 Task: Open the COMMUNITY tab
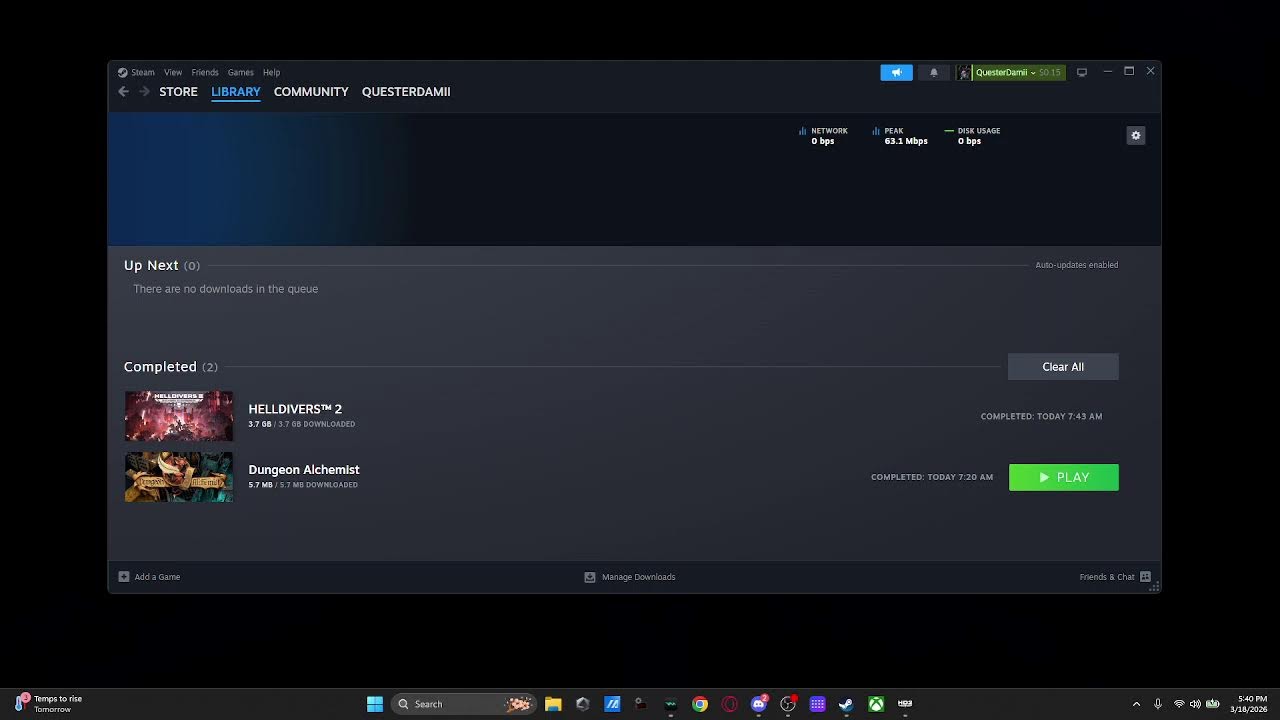pyautogui.click(x=311, y=91)
